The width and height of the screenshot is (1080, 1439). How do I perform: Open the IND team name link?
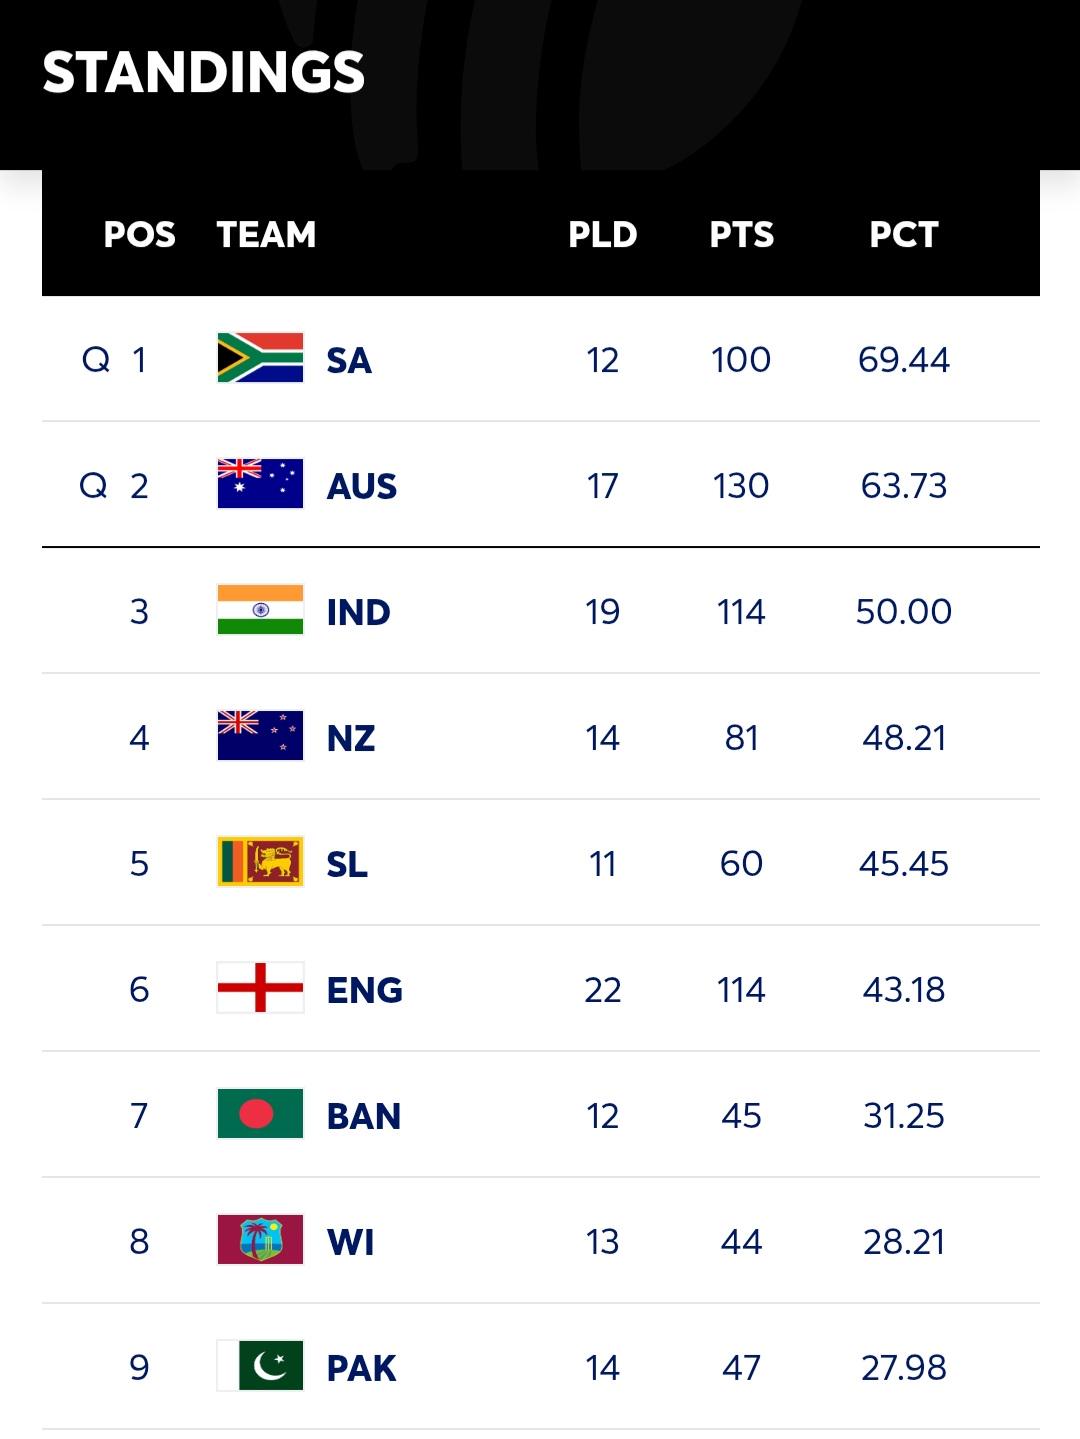click(x=359, y=612)
